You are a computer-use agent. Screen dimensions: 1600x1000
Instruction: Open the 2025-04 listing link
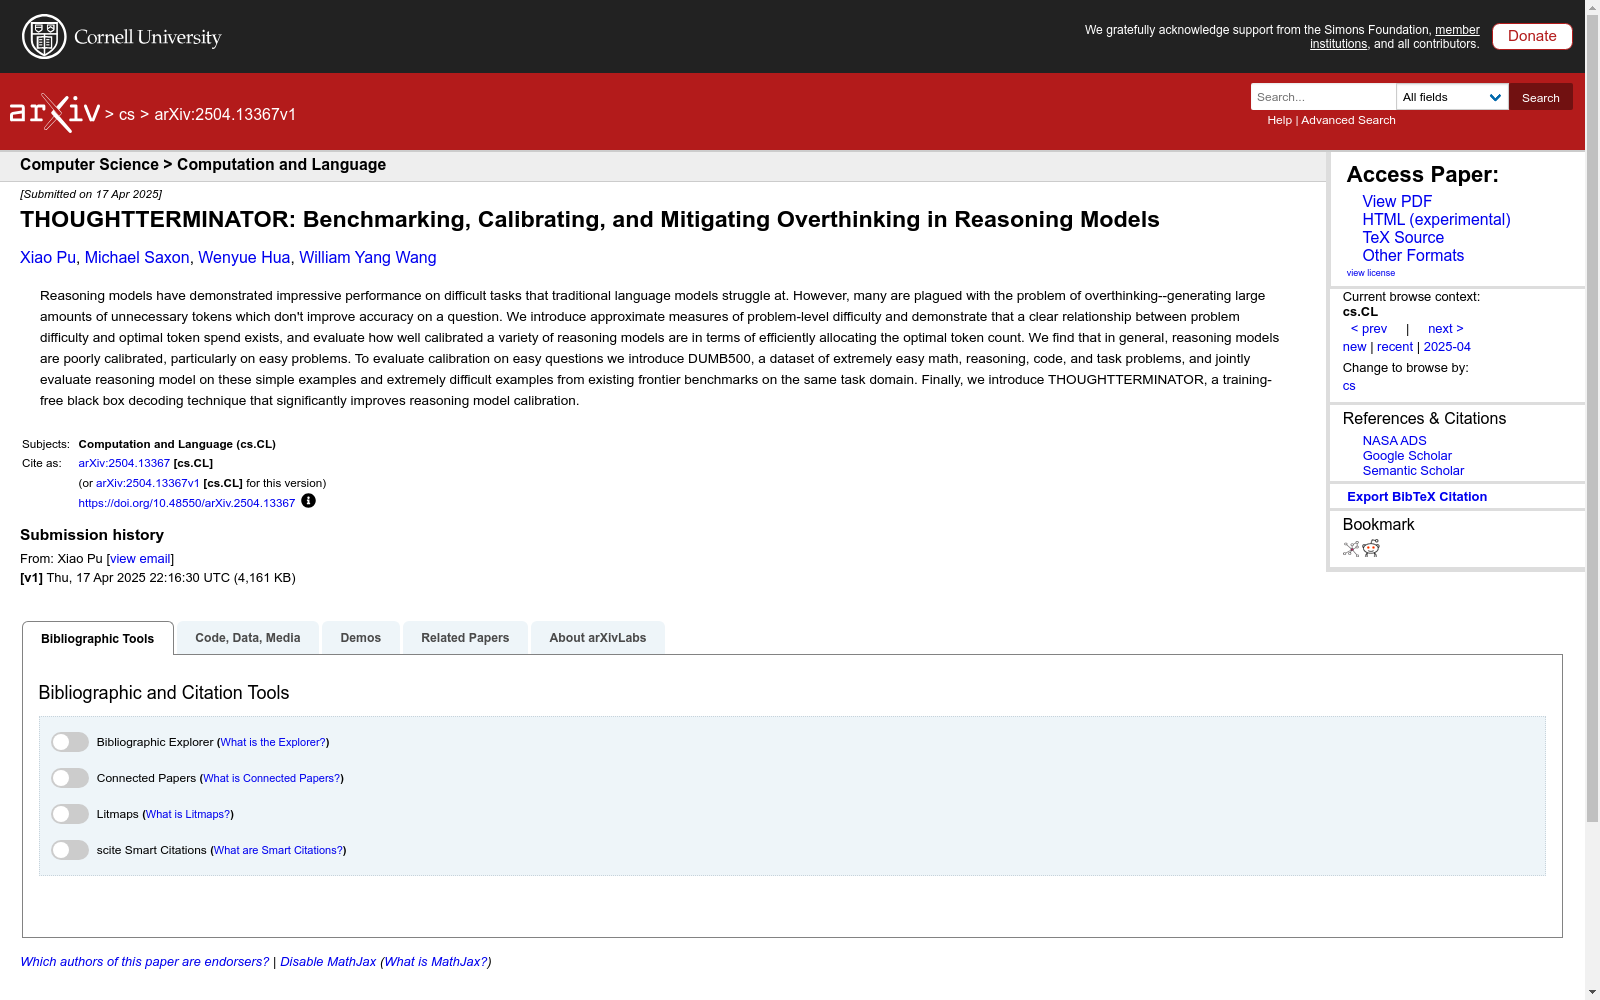(x=1447, y=347)
